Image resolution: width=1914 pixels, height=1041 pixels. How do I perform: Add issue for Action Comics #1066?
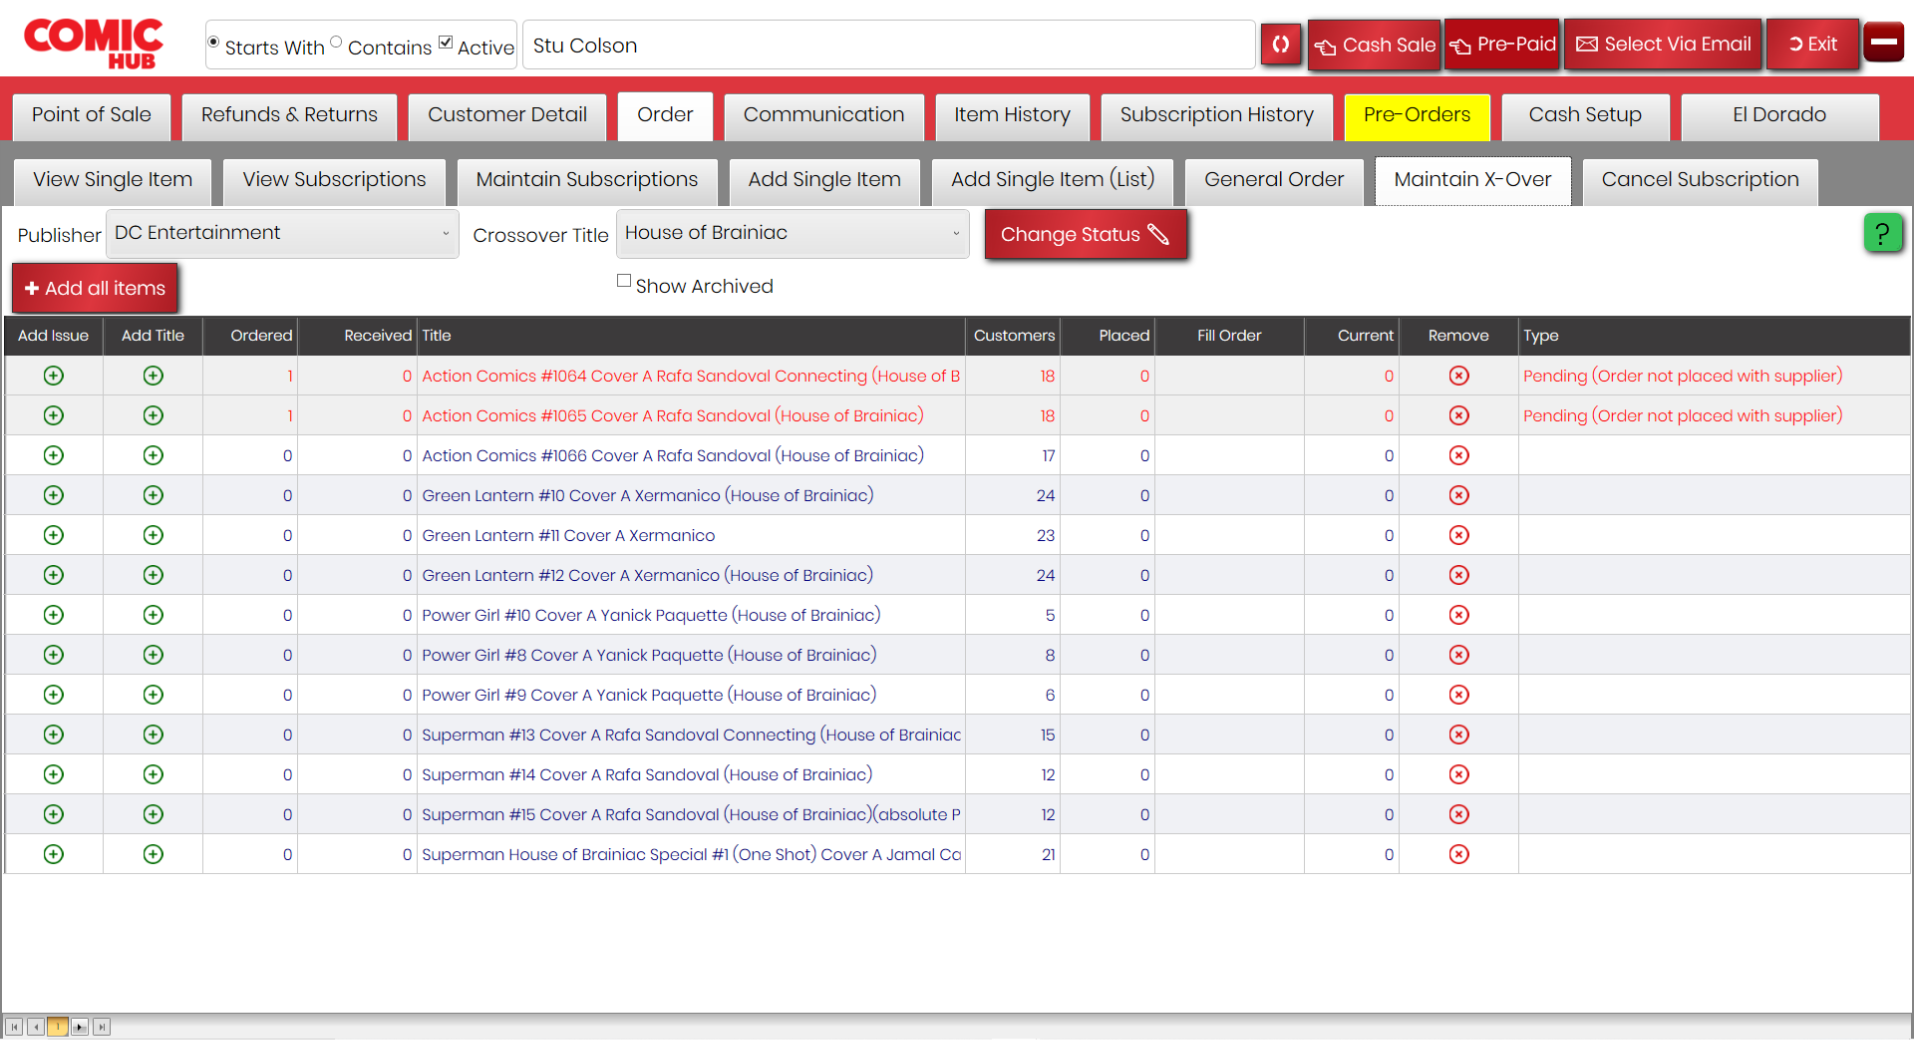pos(54,456)
